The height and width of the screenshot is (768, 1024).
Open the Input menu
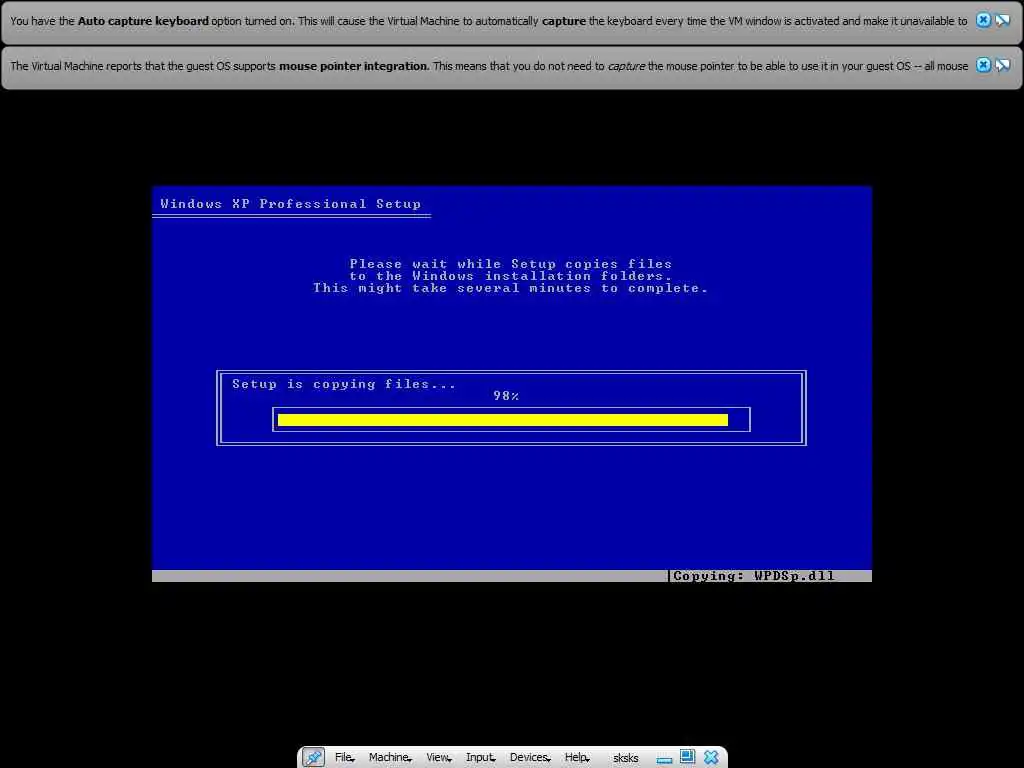pyautogui.click(x=480, y=758)
